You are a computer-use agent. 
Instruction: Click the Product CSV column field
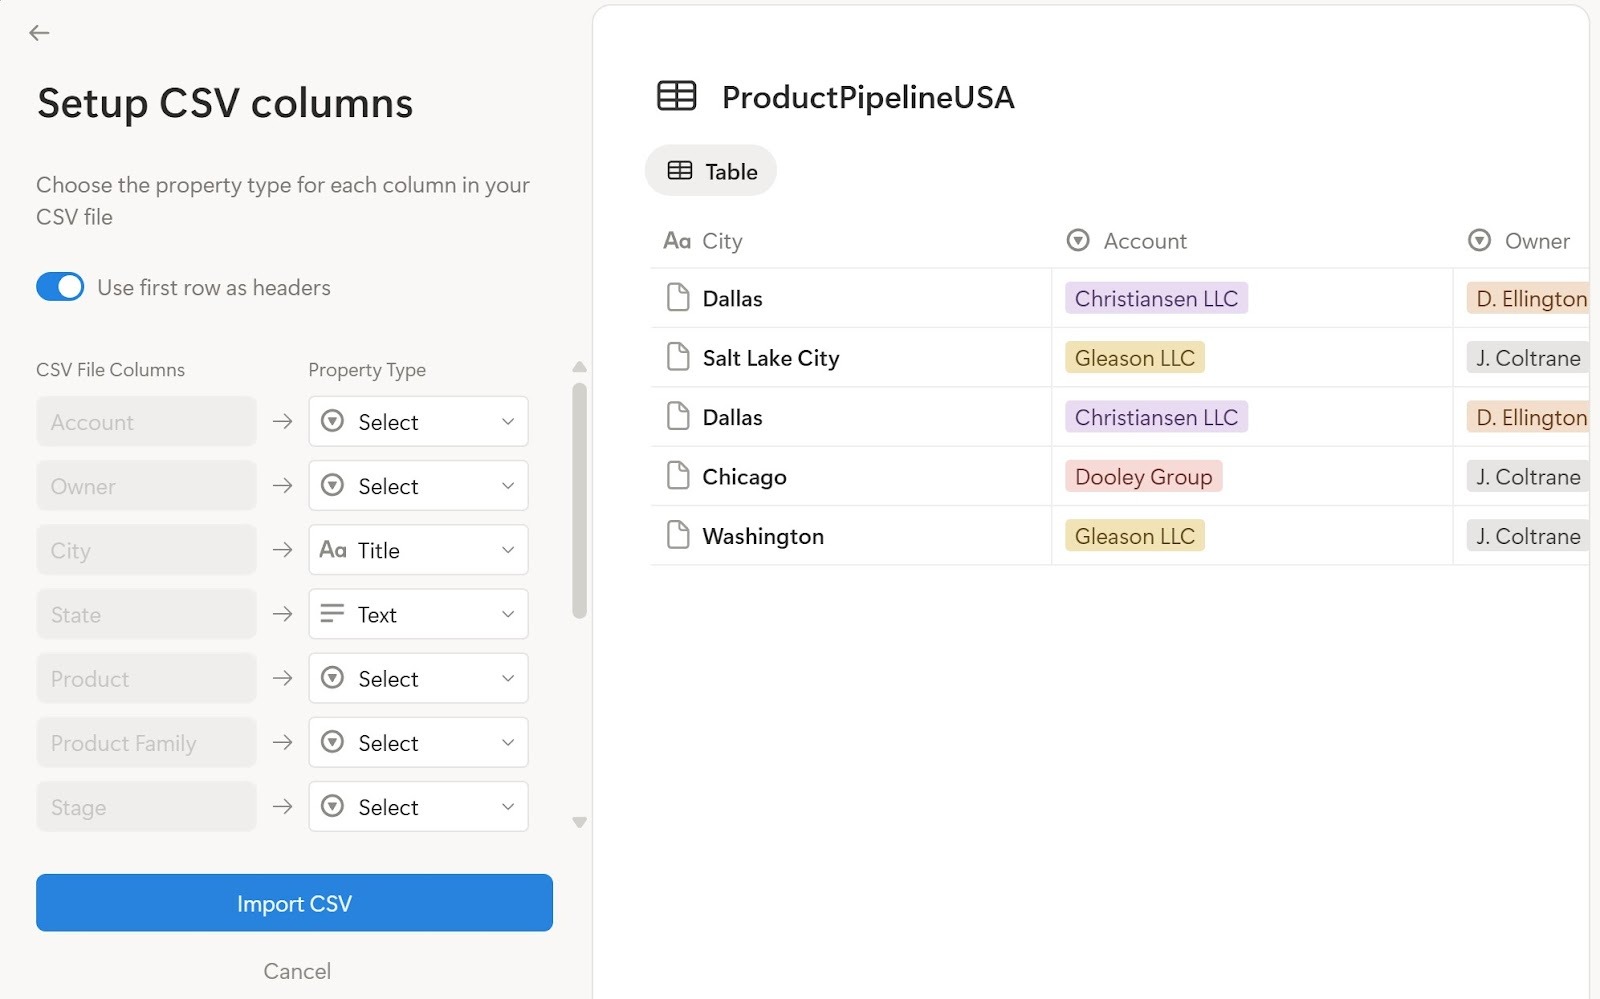click(146, 678)
